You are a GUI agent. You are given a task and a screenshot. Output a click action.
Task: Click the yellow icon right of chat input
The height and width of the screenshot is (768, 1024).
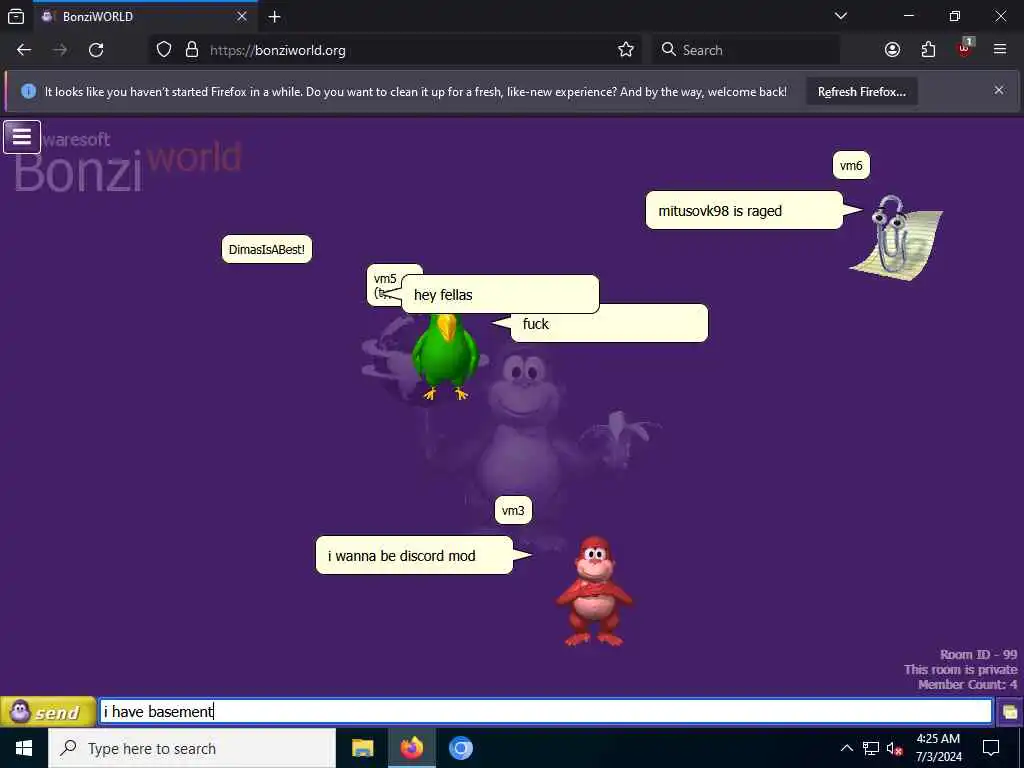tap(1009, 712)
